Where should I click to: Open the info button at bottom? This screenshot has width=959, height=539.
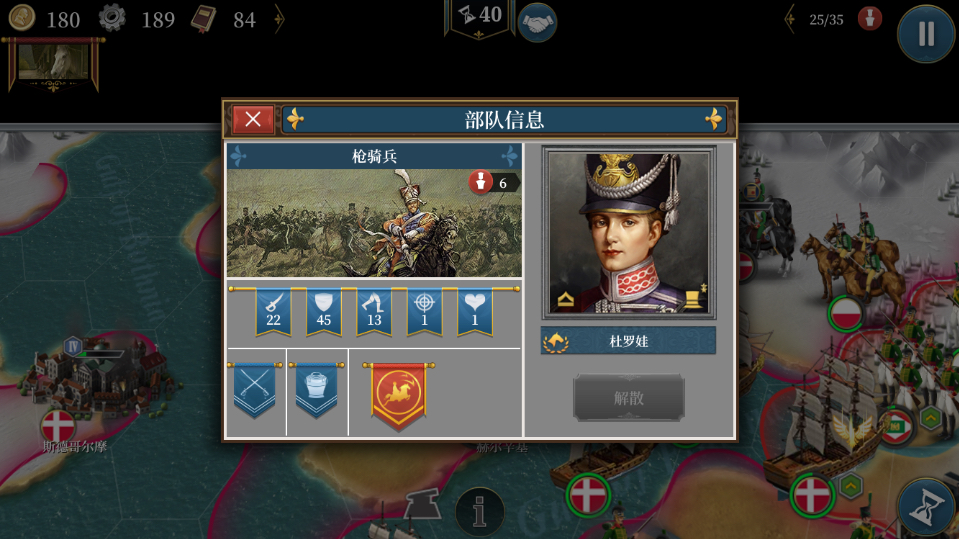point(480,511)
